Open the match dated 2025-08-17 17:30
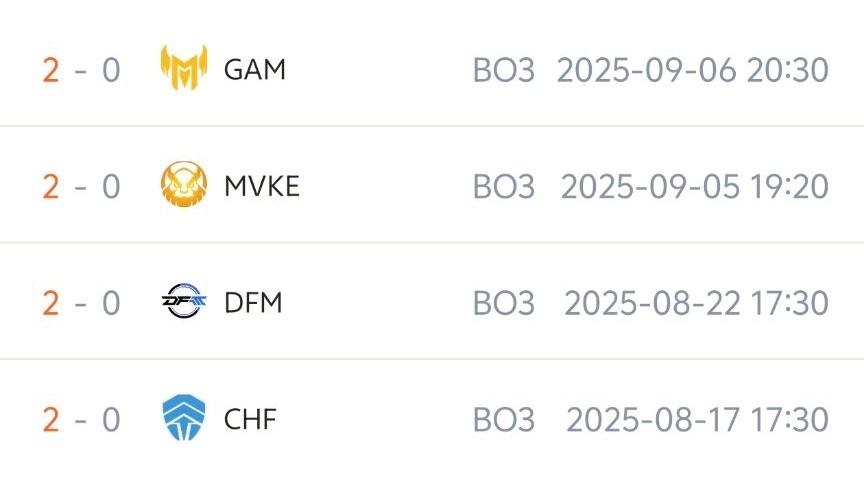Image resolution: width=864 pixels, height=486 pixels. coord(698,419)
